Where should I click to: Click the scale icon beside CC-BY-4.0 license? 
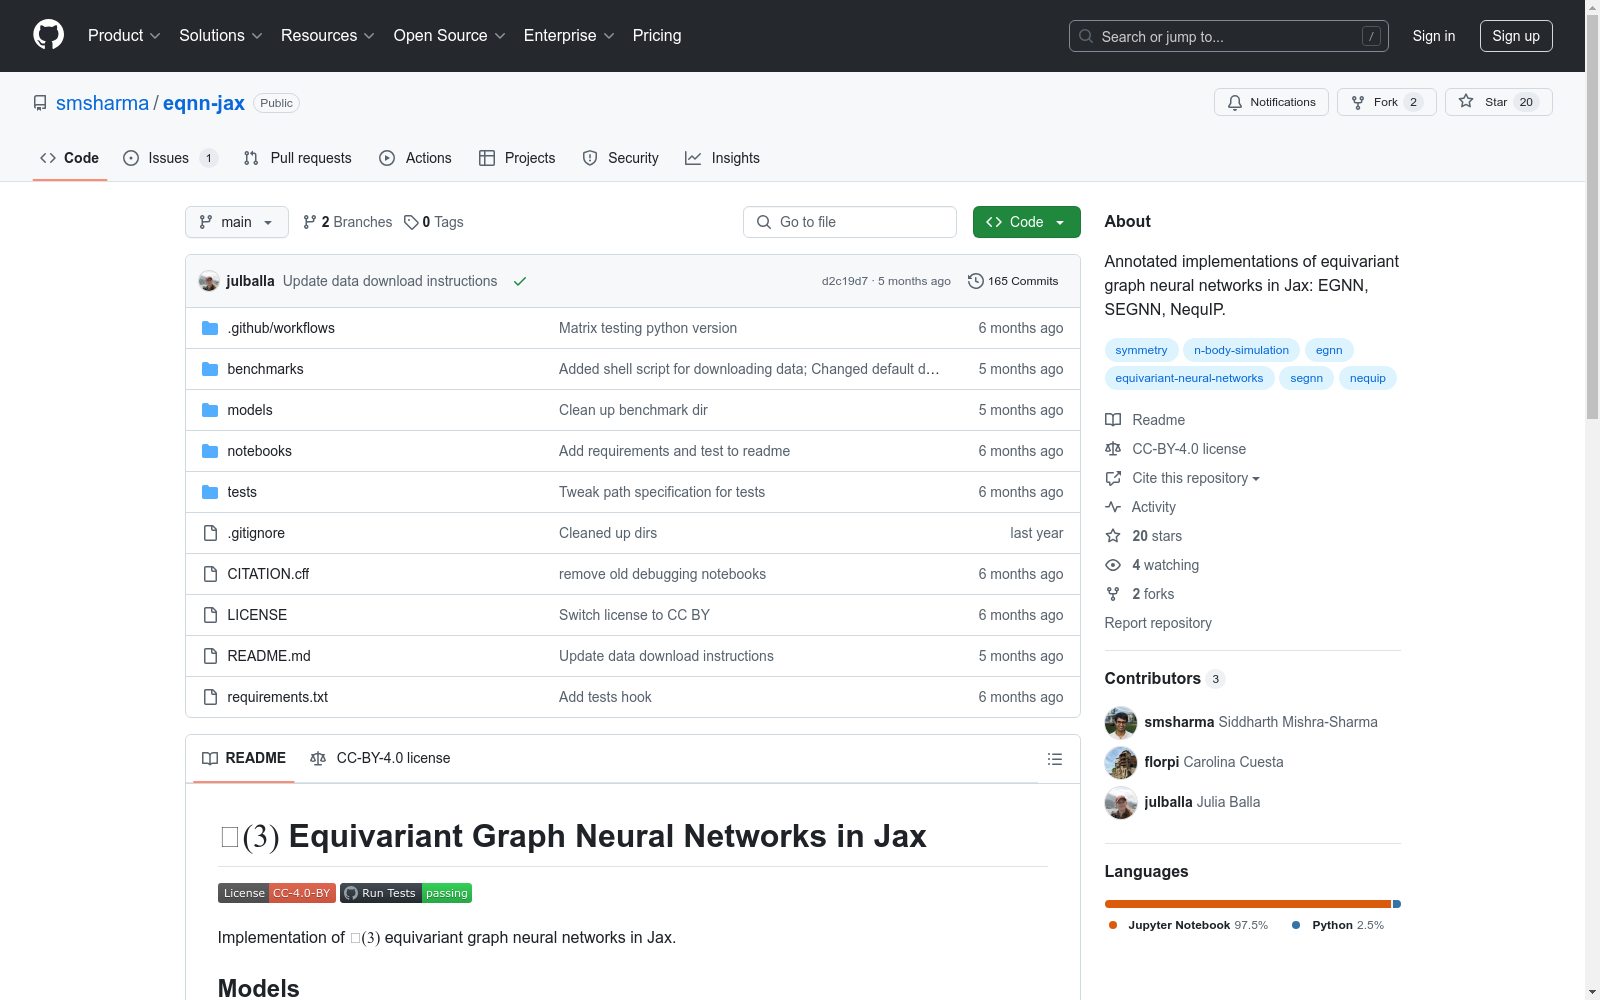tap(1113, 449)
